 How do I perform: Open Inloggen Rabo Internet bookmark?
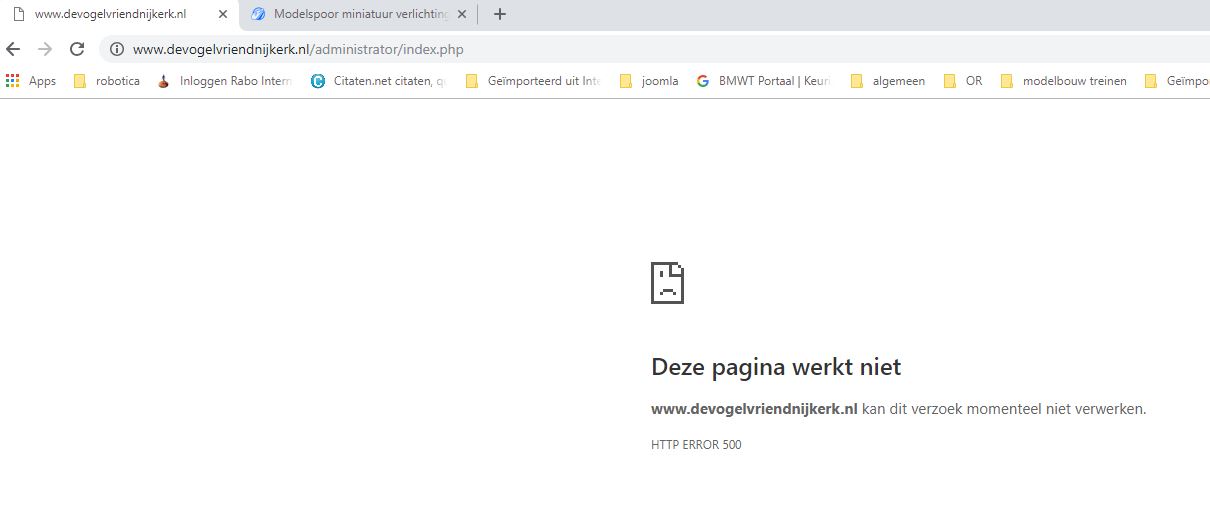(225, 81)
